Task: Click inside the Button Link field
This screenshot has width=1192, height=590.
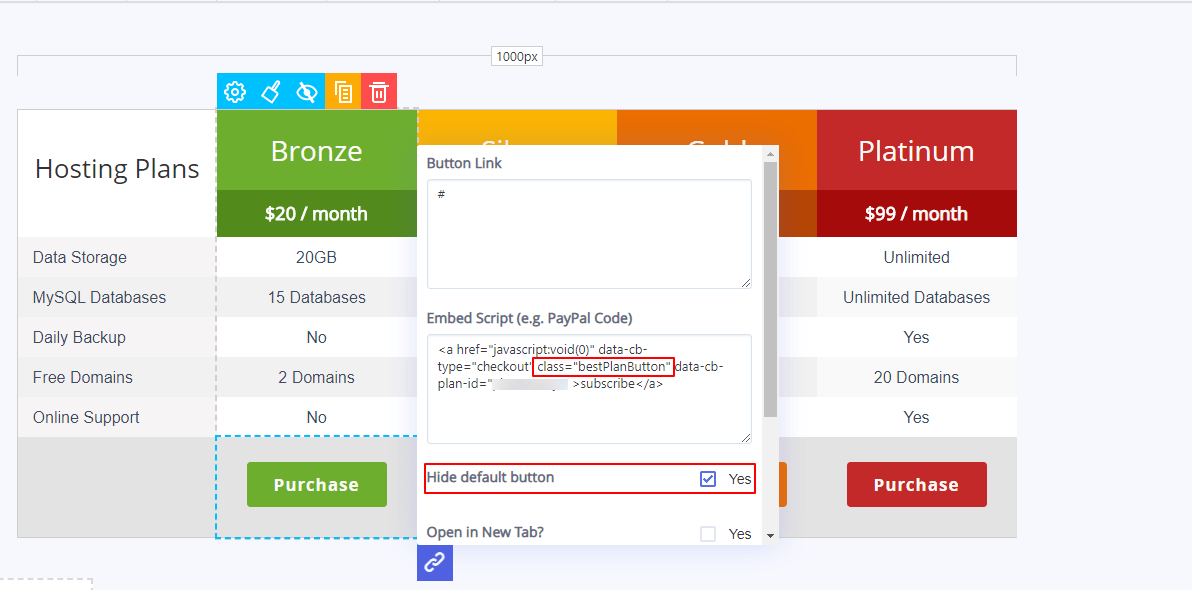Action: (589, 232)
